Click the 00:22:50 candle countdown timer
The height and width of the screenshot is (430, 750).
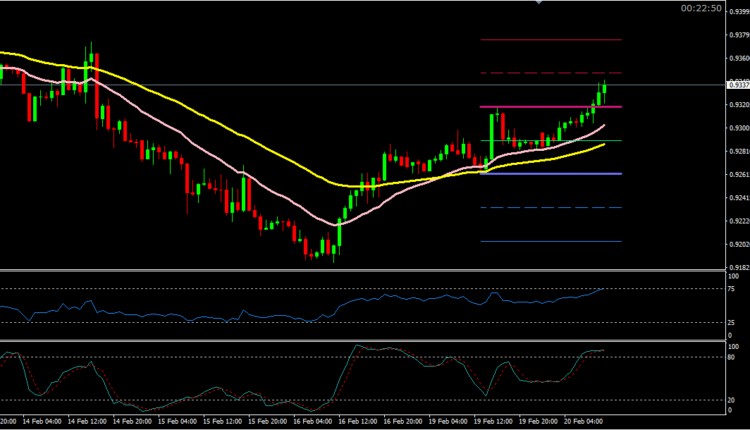701,8
